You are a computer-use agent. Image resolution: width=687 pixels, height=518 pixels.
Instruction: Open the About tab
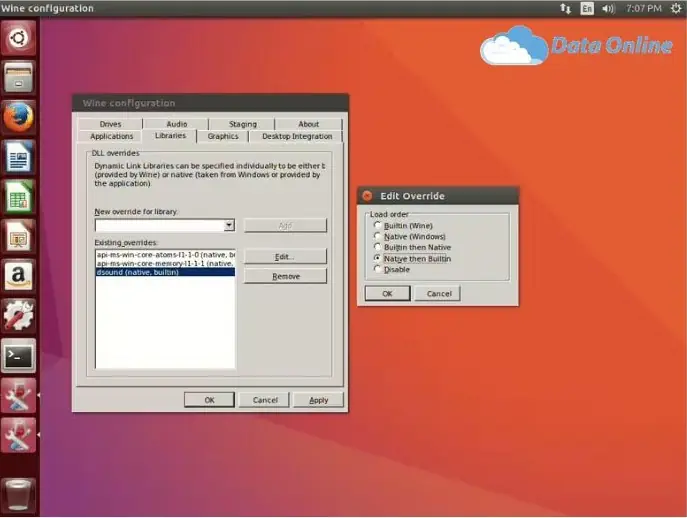coord(308,124)
